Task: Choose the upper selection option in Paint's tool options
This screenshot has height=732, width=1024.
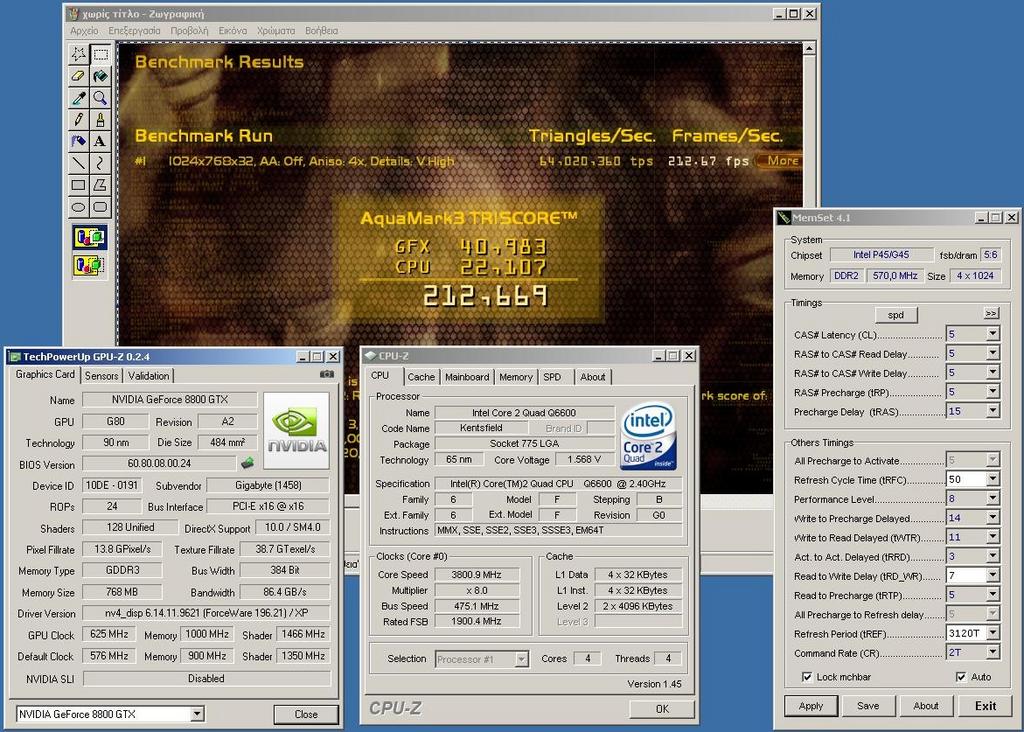Action: coord(89,237)
